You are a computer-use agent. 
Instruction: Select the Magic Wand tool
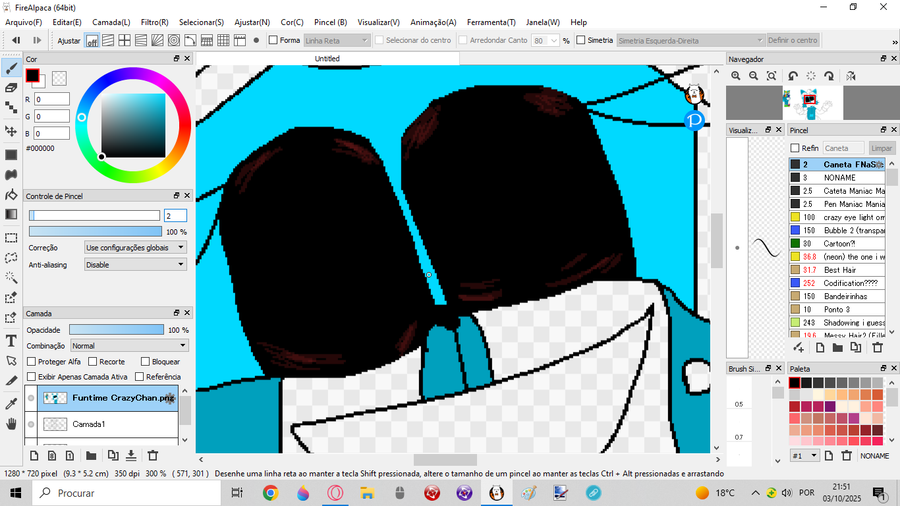point(11,278)
